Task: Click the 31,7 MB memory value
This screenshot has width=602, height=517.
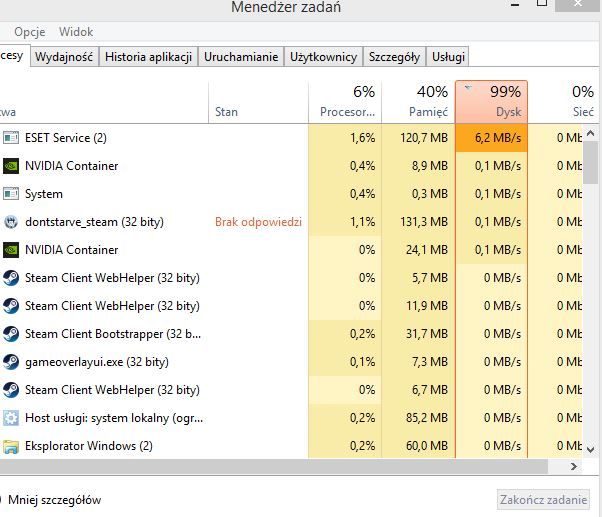Action: (x=427, y=334)
